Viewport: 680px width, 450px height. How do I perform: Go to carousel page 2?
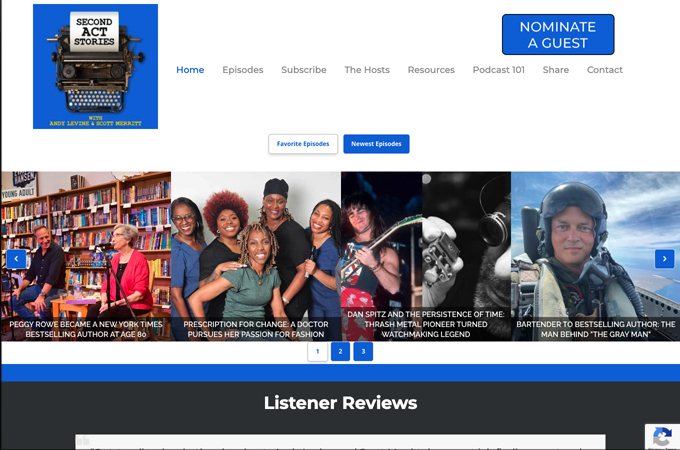tap(340, 352)
